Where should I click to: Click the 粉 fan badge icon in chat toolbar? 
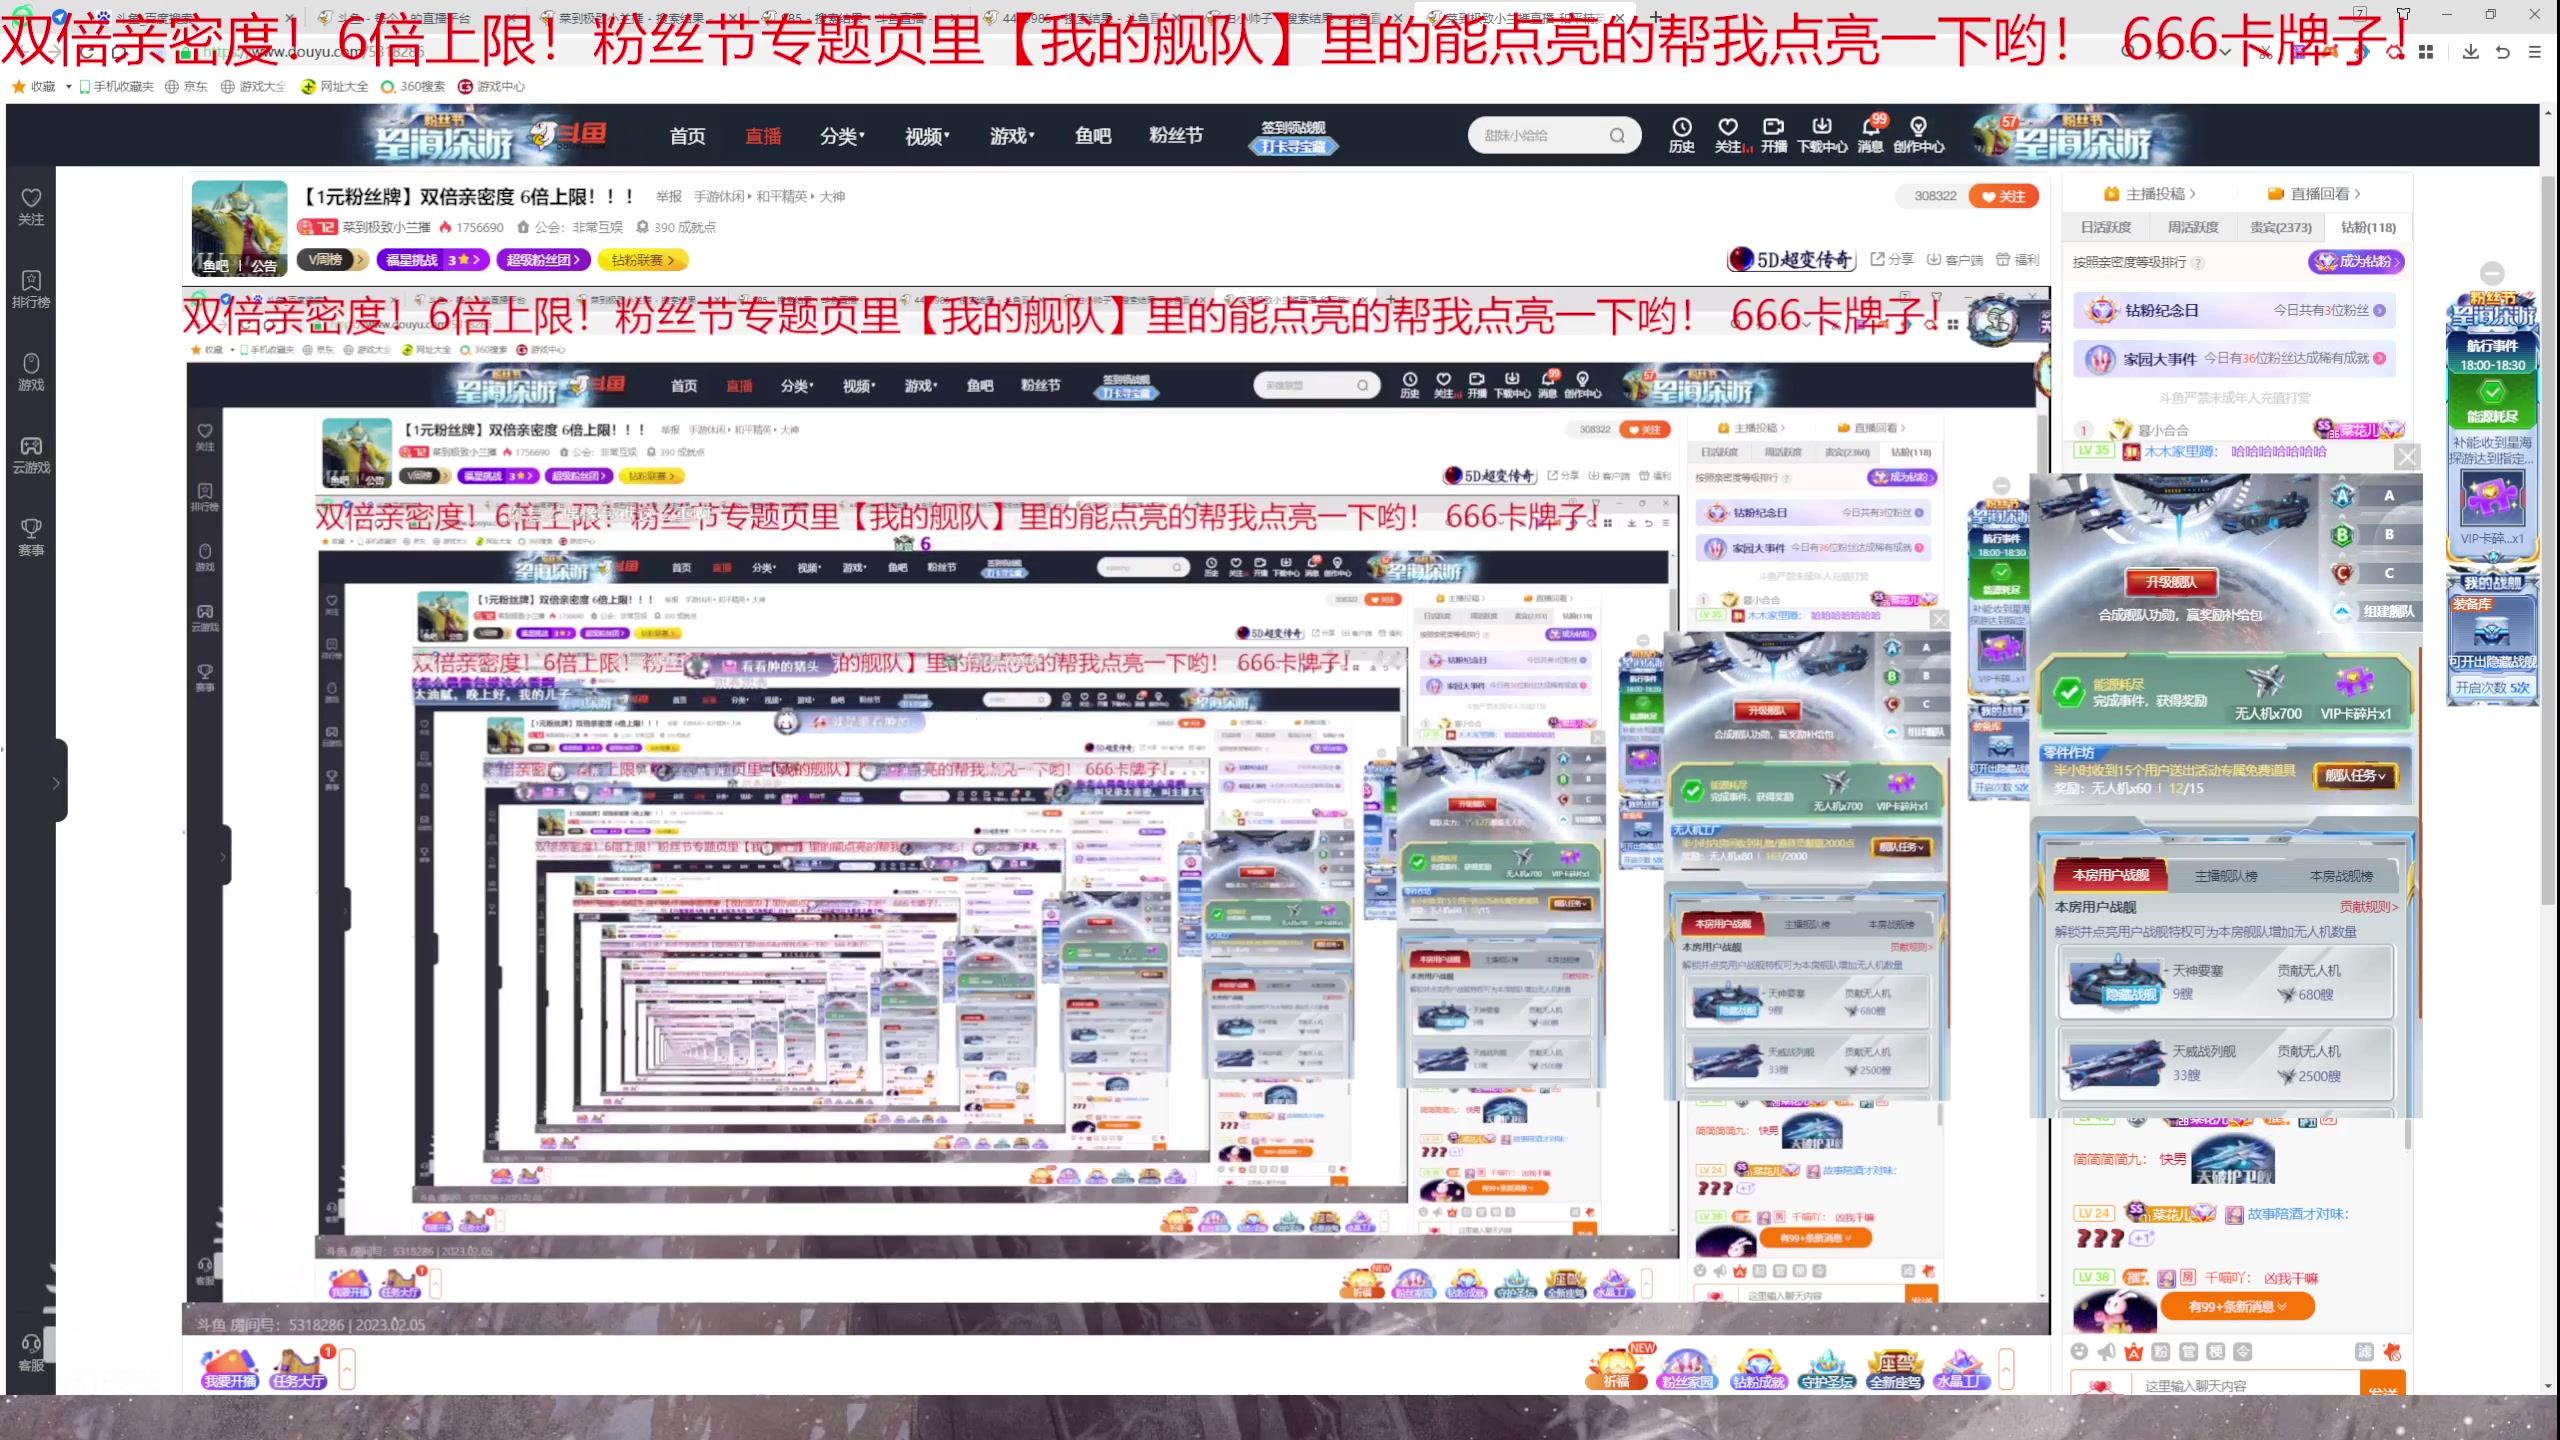pos(2161,1352)
